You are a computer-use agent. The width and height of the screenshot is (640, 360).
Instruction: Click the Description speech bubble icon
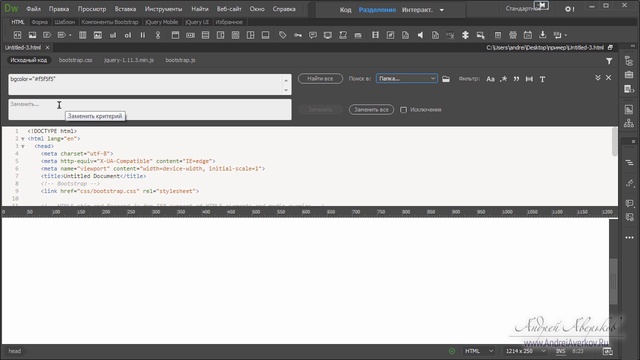pos(313,36)
